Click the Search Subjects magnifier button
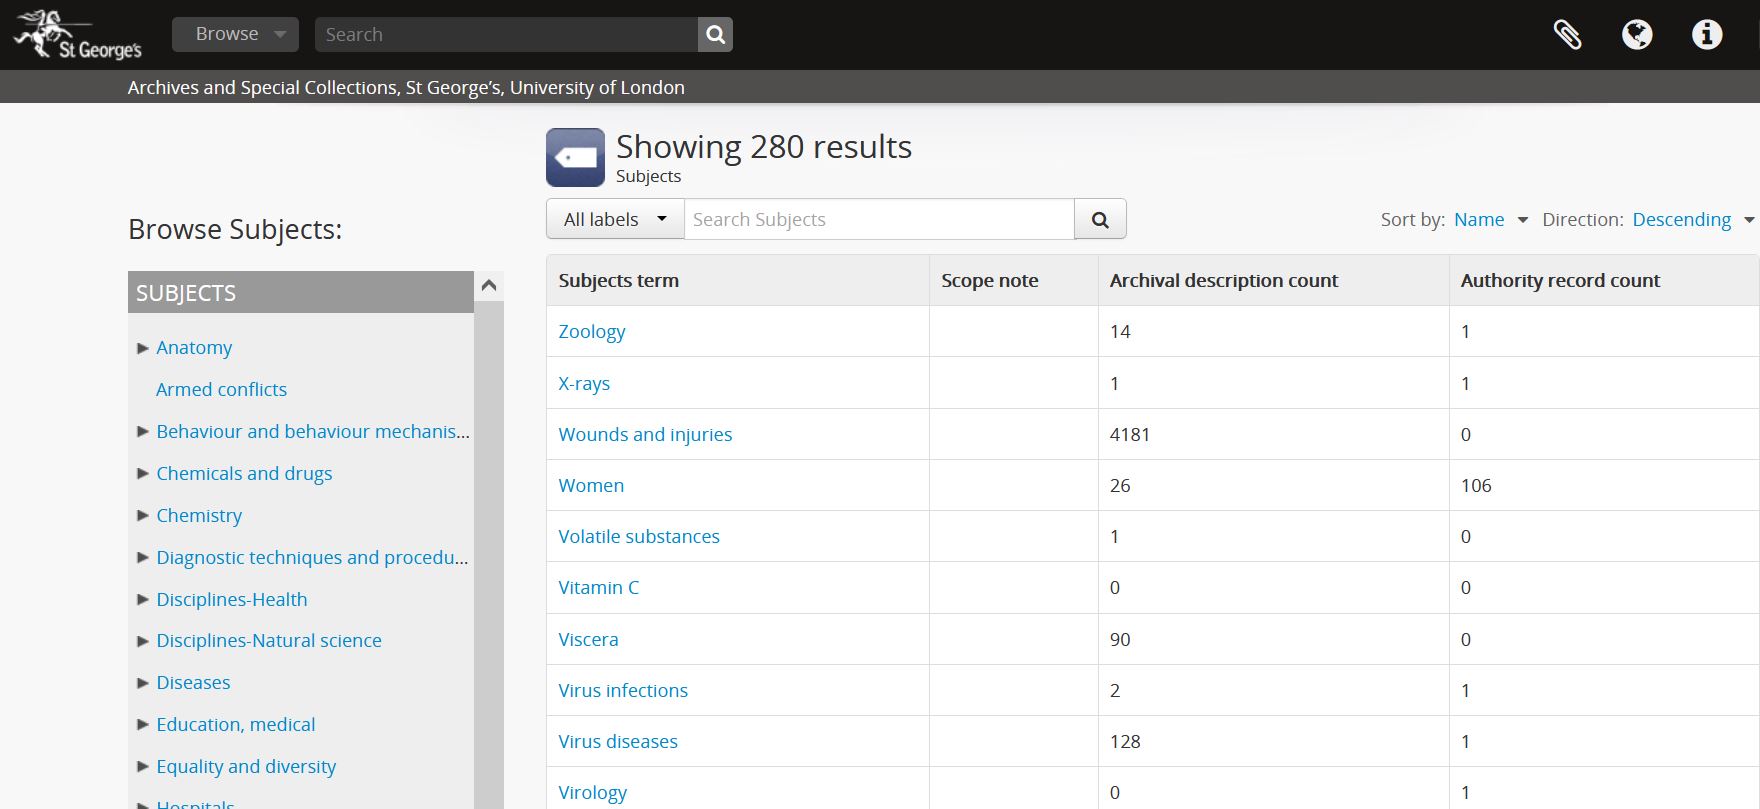This screenshot has width=1760, height=809. (1100, 220)
